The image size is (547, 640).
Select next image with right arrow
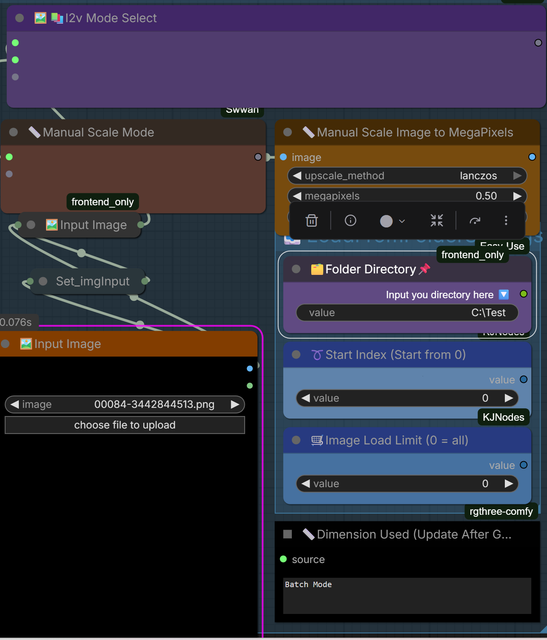tap(235, 404)
